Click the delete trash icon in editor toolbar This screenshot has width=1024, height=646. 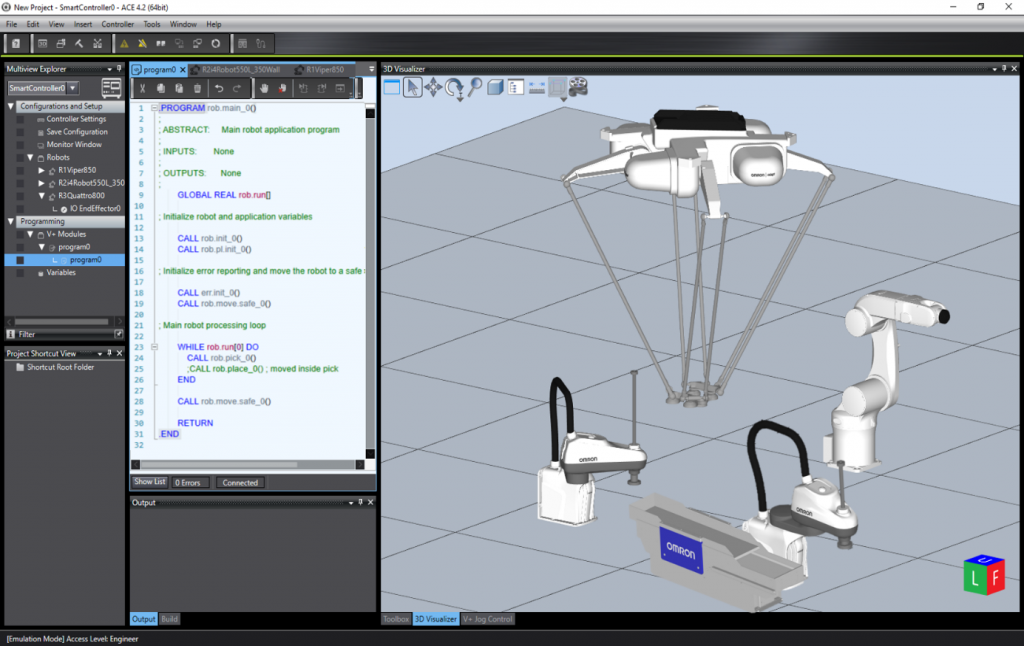pos(197,88)
